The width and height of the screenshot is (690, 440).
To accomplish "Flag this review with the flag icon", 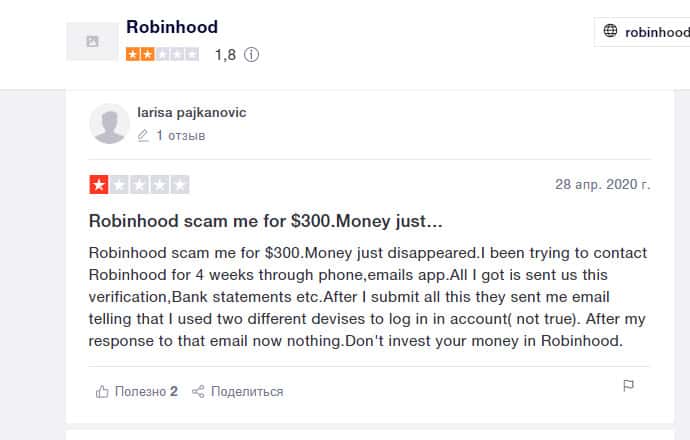I will click(x=628, y=386).
